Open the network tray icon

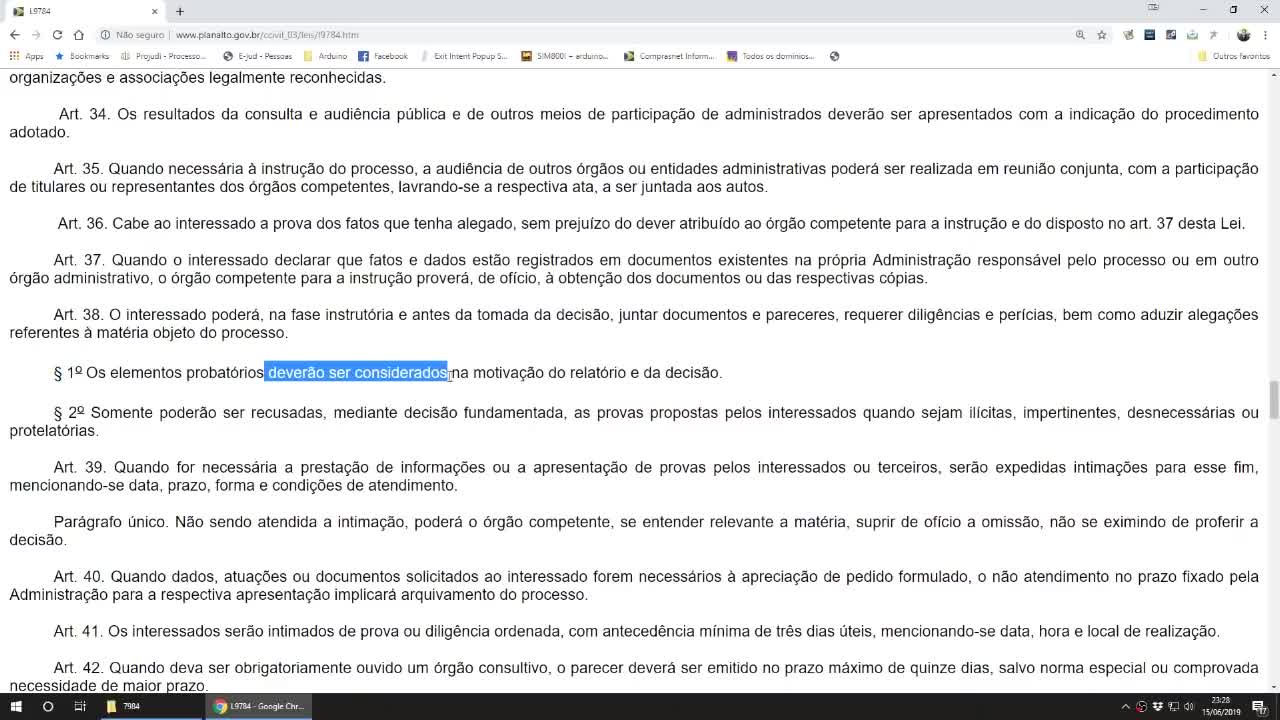pos(1174,706)
